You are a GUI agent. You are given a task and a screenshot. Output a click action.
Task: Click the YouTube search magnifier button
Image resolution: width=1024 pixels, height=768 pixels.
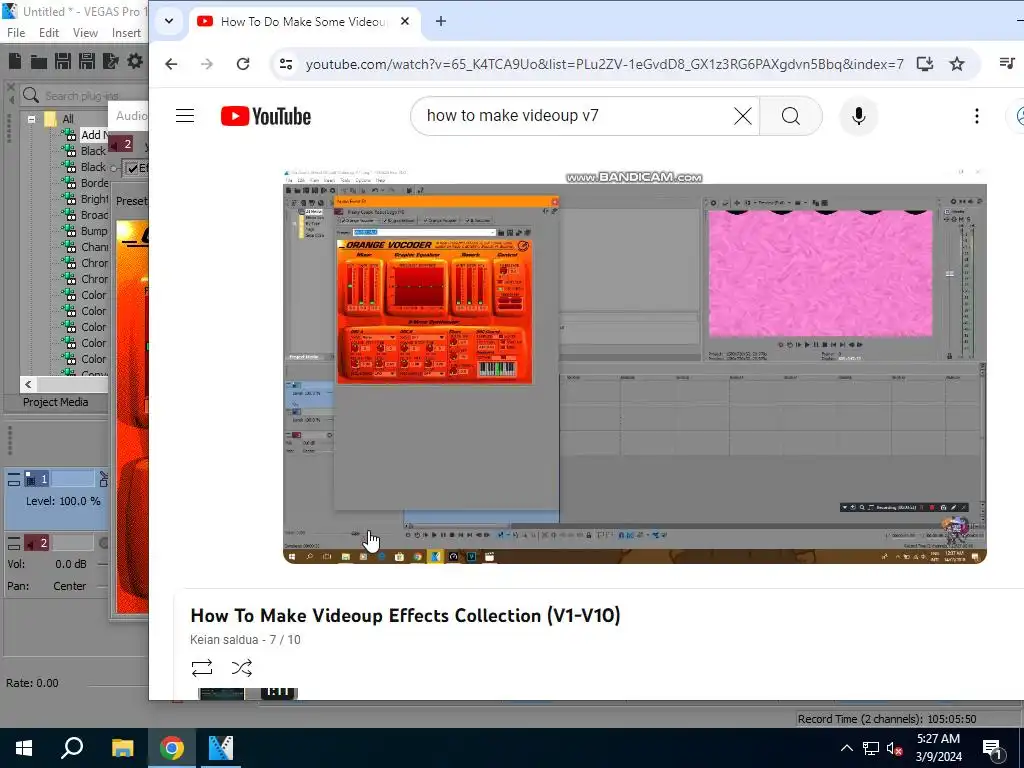(791, 116)
